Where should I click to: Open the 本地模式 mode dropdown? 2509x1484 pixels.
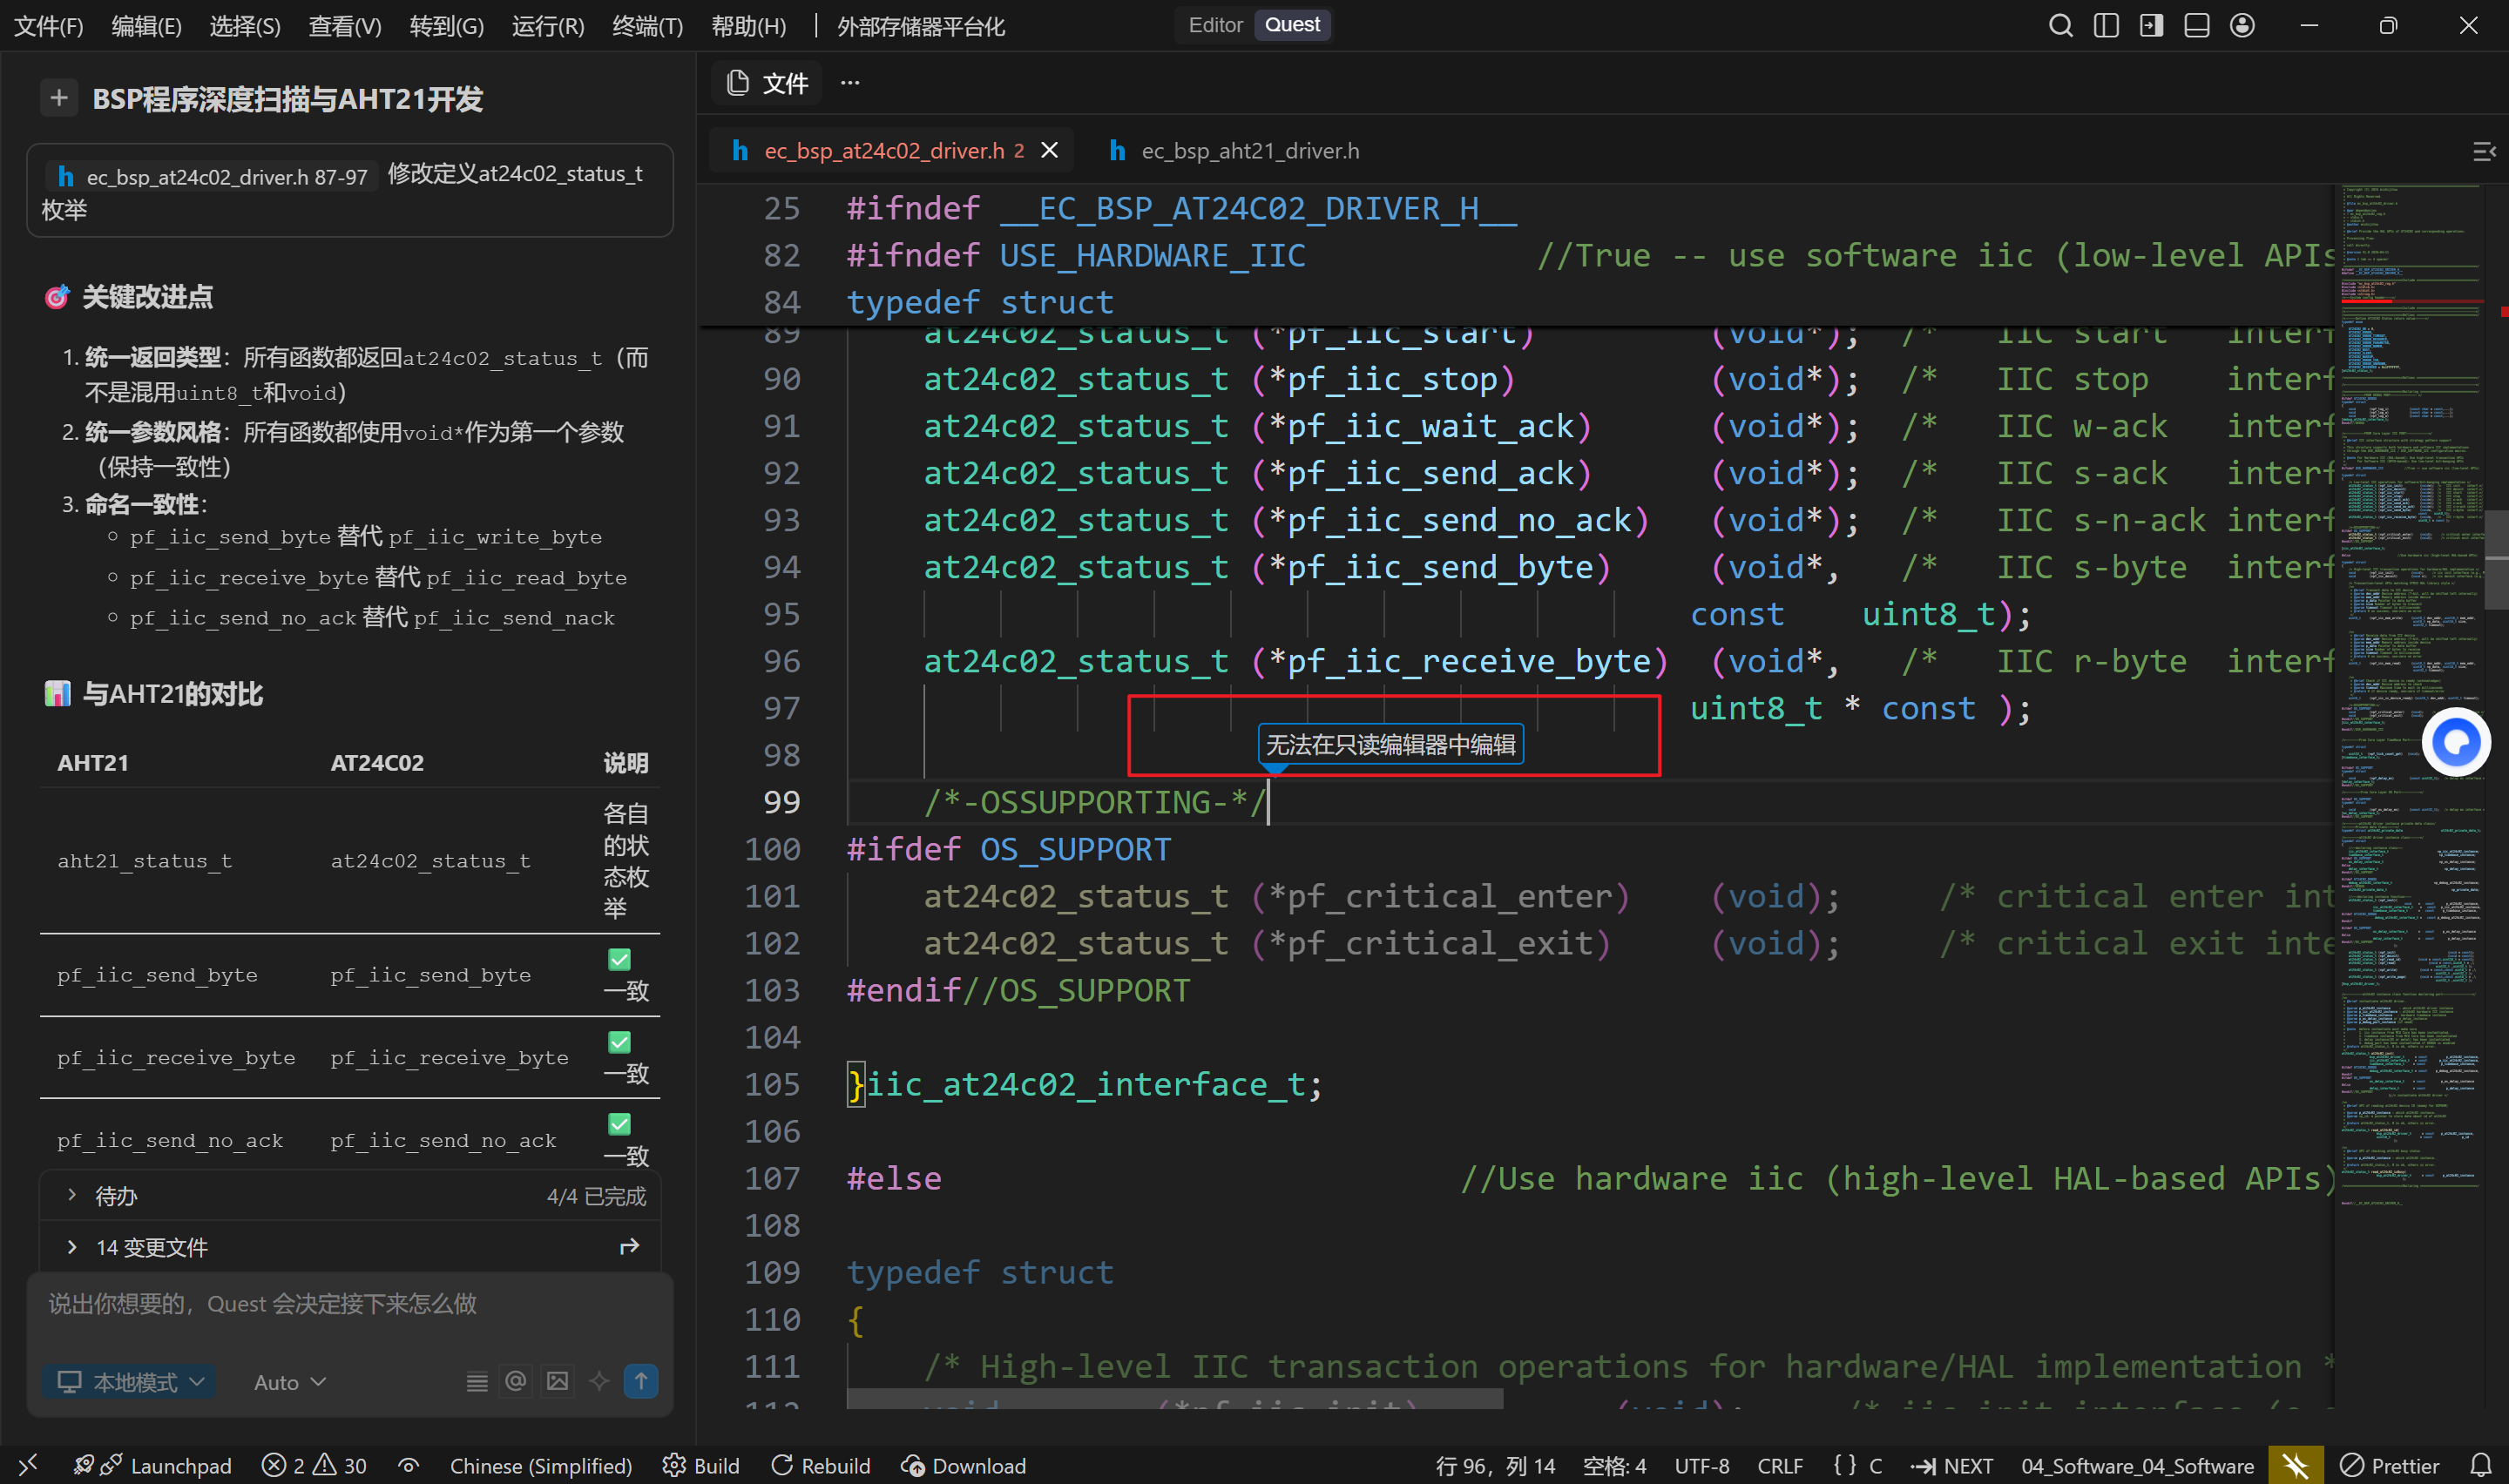(130, 1381)
